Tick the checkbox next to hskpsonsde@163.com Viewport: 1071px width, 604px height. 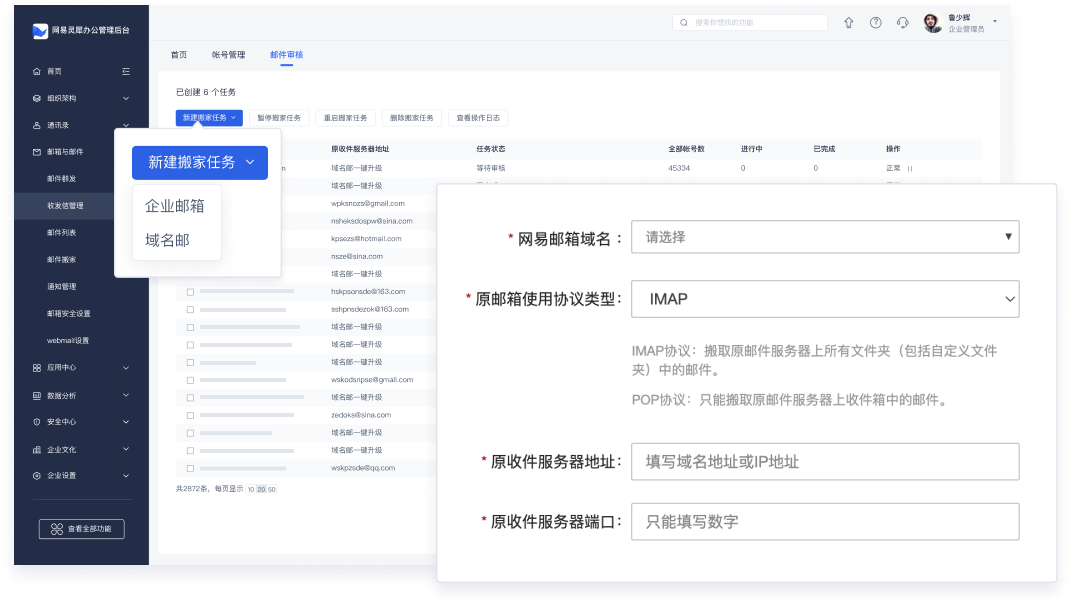click(x=190, y=291)
